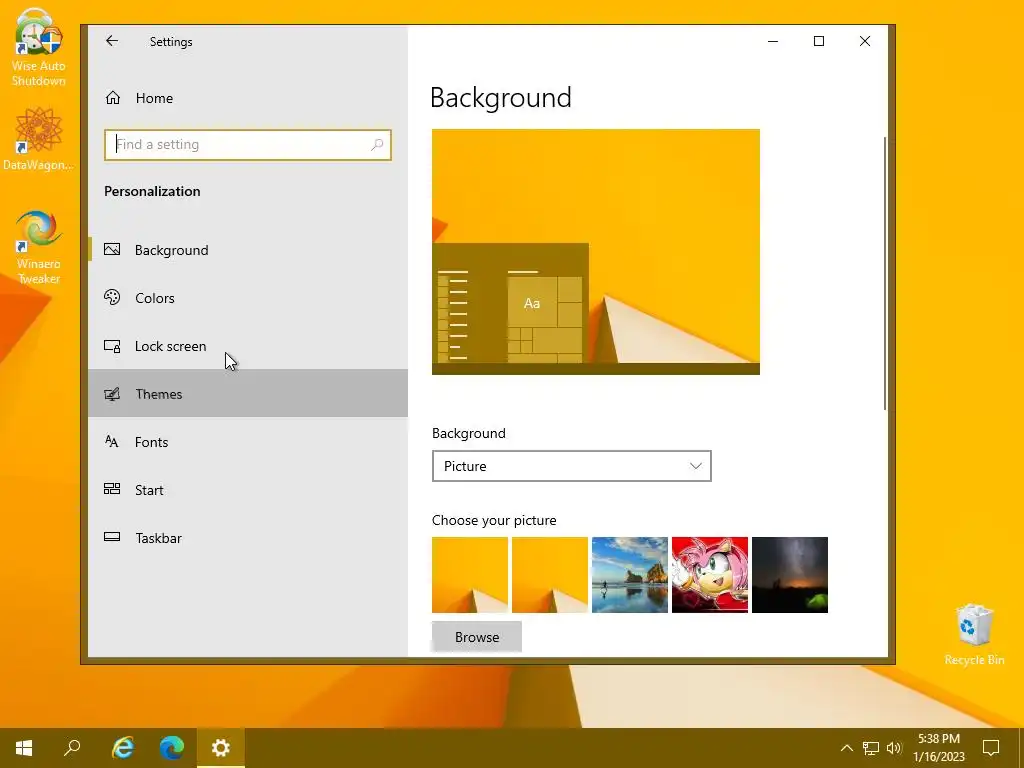The image size is (1024, 768).
Task: Click the Home house icon
Action: pos(113,97)
